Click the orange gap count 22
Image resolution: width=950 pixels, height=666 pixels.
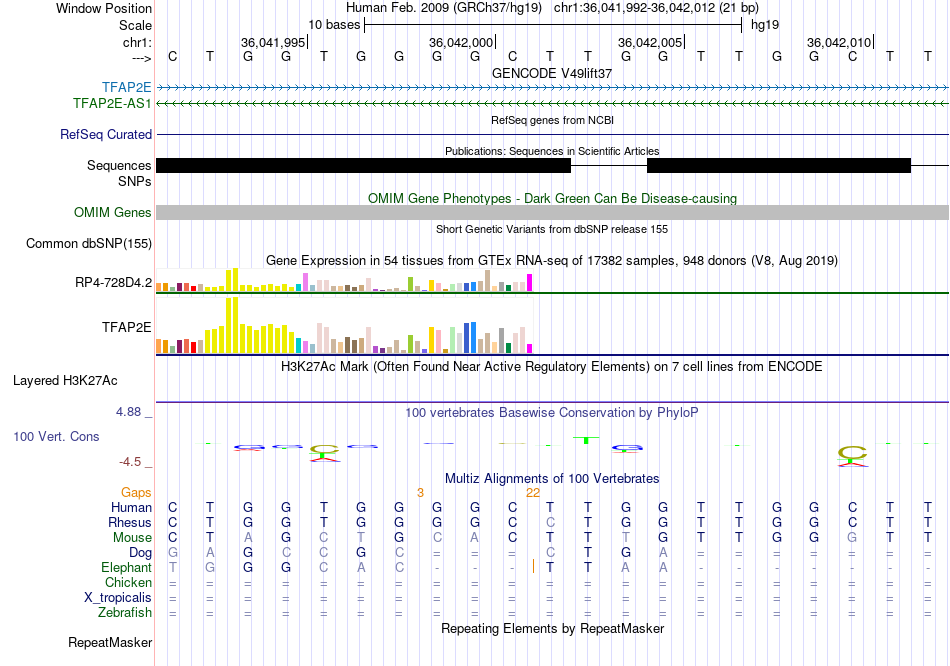pos(533,493)
